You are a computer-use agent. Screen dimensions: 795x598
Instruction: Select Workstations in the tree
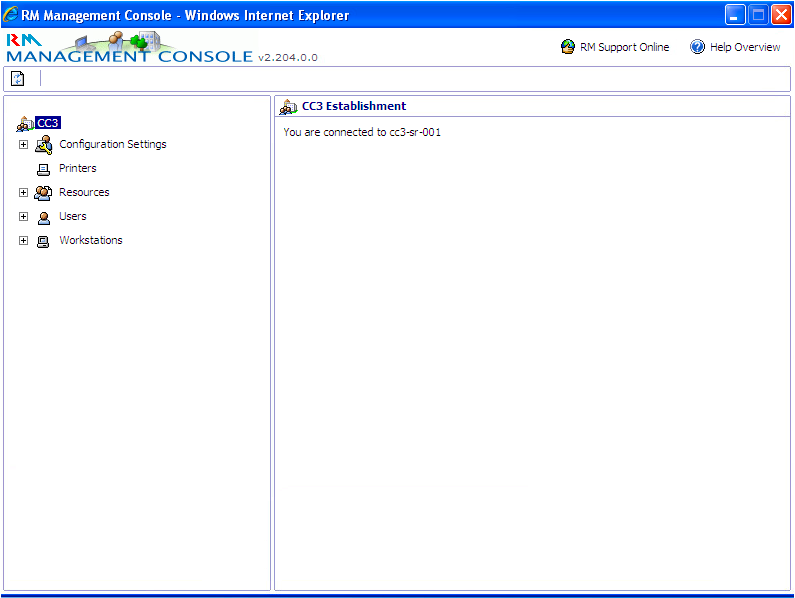pyautogui.click(x=91, y=240)
